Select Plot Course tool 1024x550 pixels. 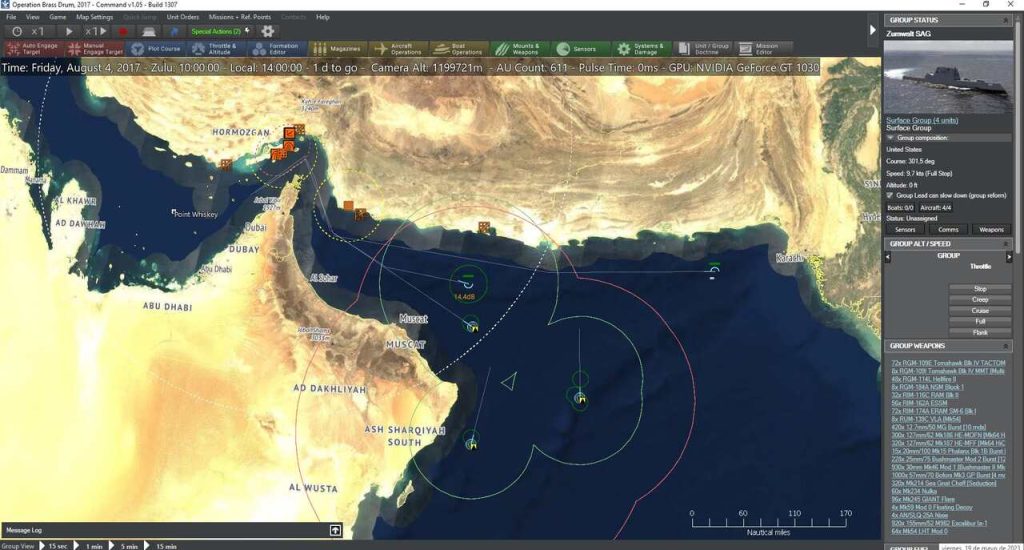click(155, 49)
